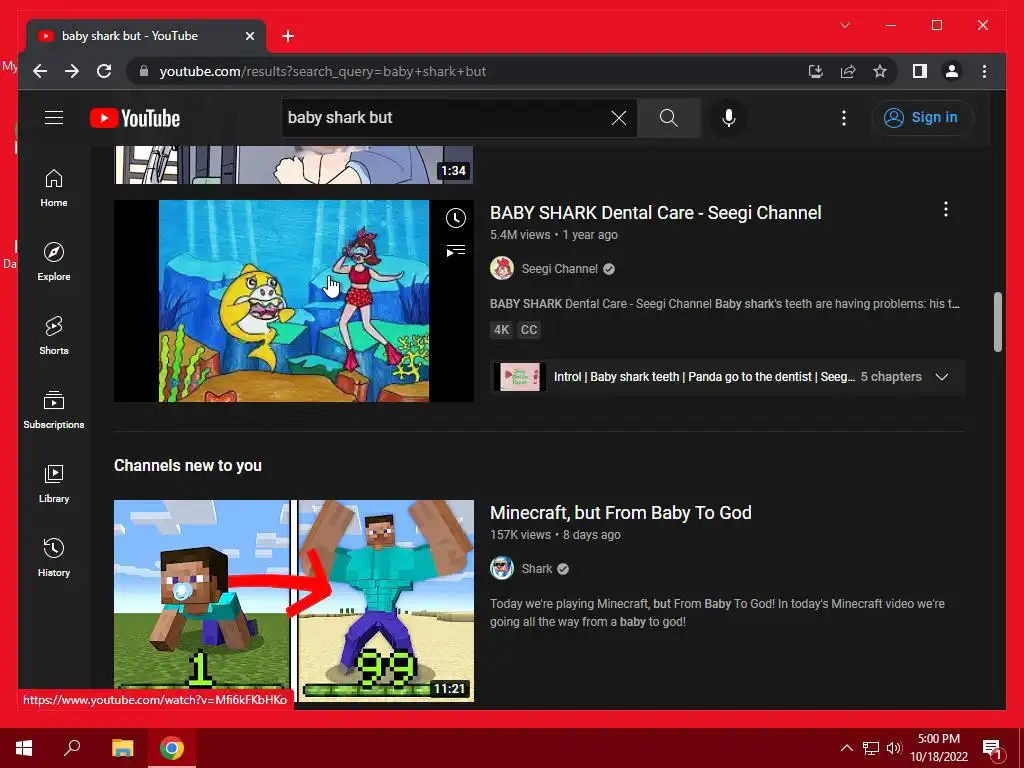Click the partially visible 1:34 video thumbnail

click(x=294, y=165)
